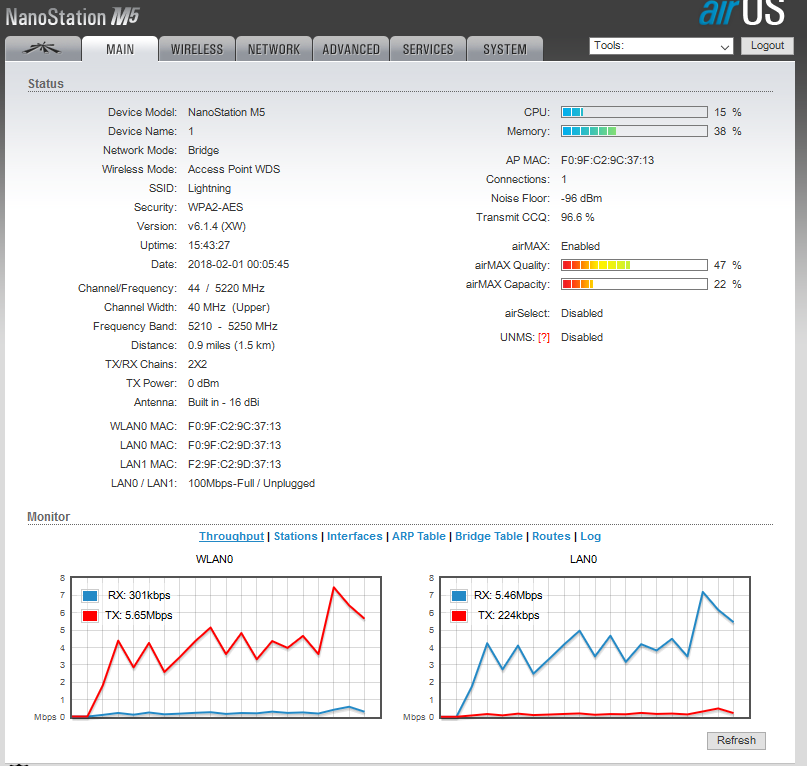
Task: Click the airMAX Quality bar
Action: click(634, 265)
